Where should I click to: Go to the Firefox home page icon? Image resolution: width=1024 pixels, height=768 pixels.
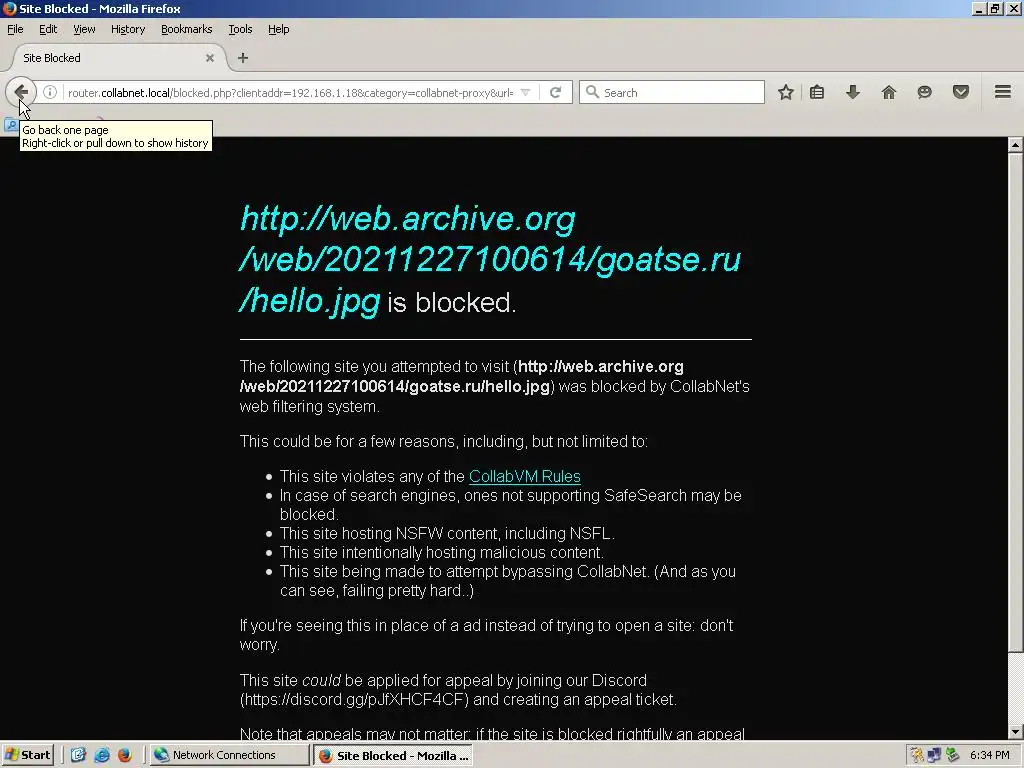point(888,92)
